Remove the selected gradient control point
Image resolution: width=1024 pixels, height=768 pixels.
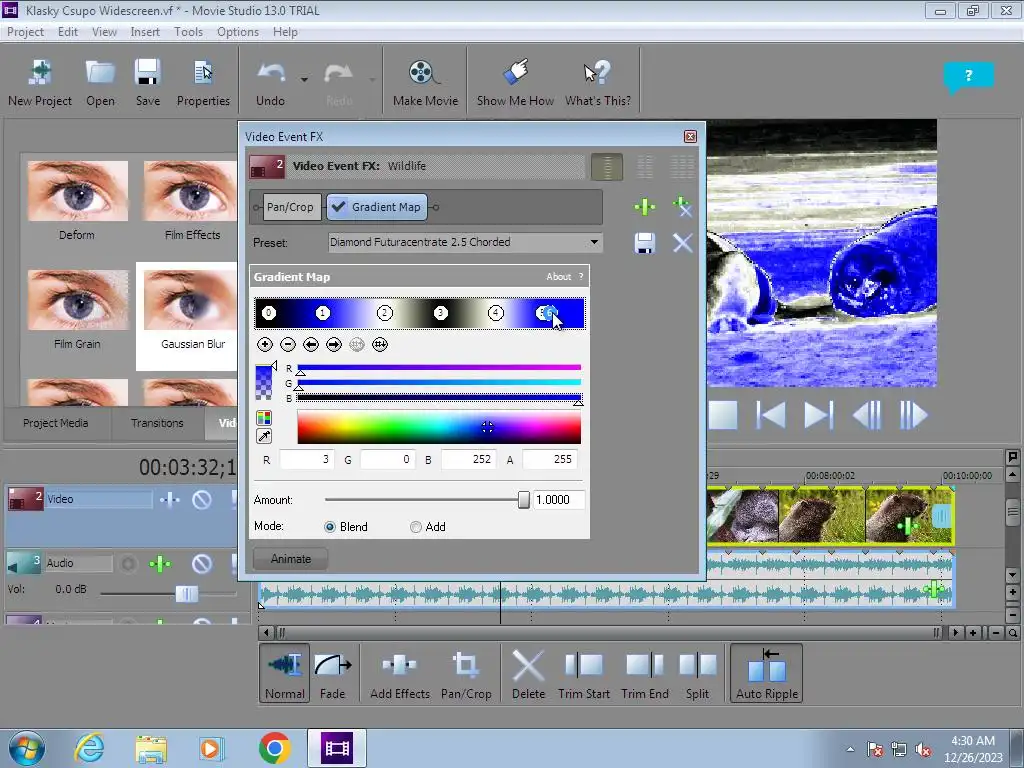(x=288, y=344)
